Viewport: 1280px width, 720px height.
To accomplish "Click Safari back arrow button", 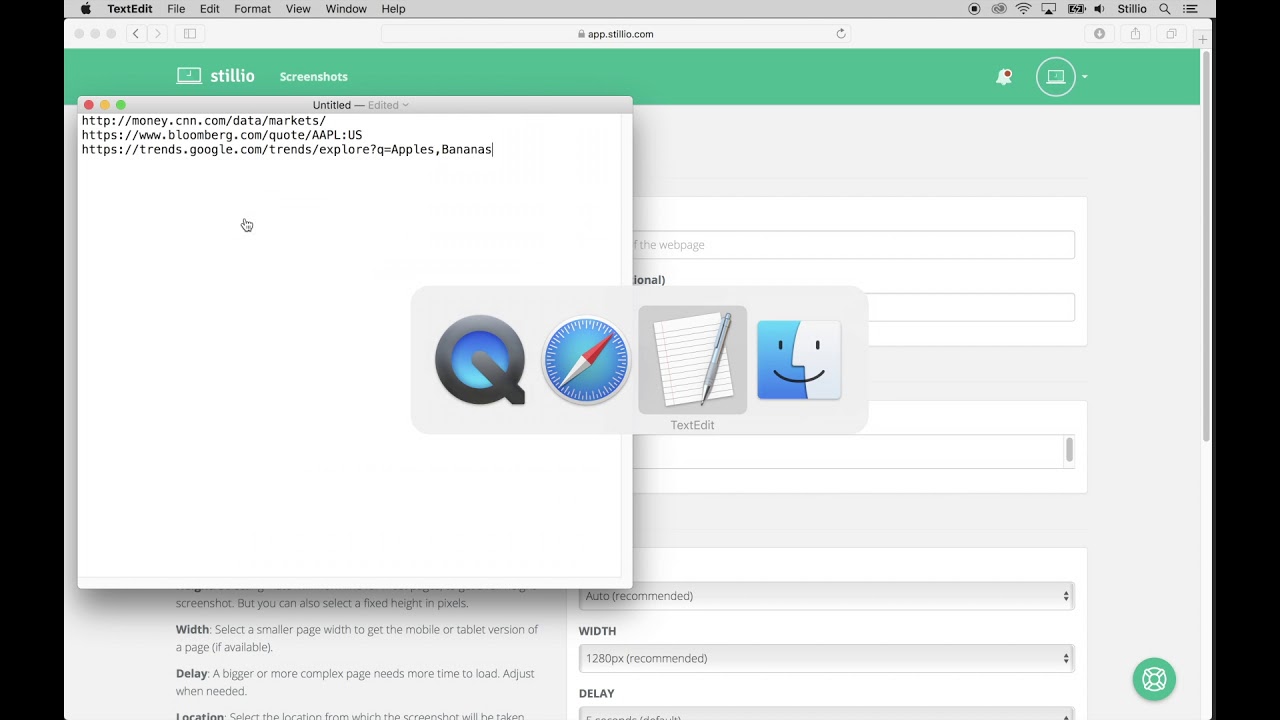I will pyautogui.click(x=137, y=34).
